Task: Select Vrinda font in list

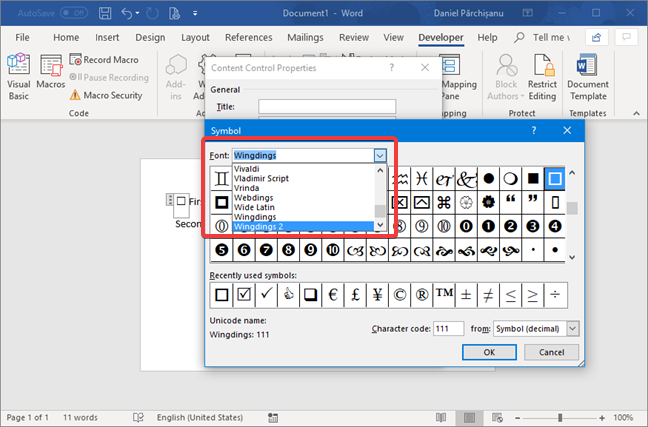Action: [x=304, y=188]
